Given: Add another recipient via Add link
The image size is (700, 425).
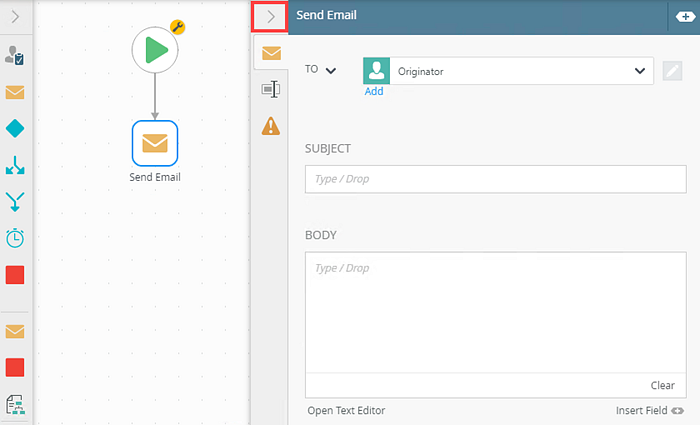Looking at the screenshot, I should (x=374, y=92).
